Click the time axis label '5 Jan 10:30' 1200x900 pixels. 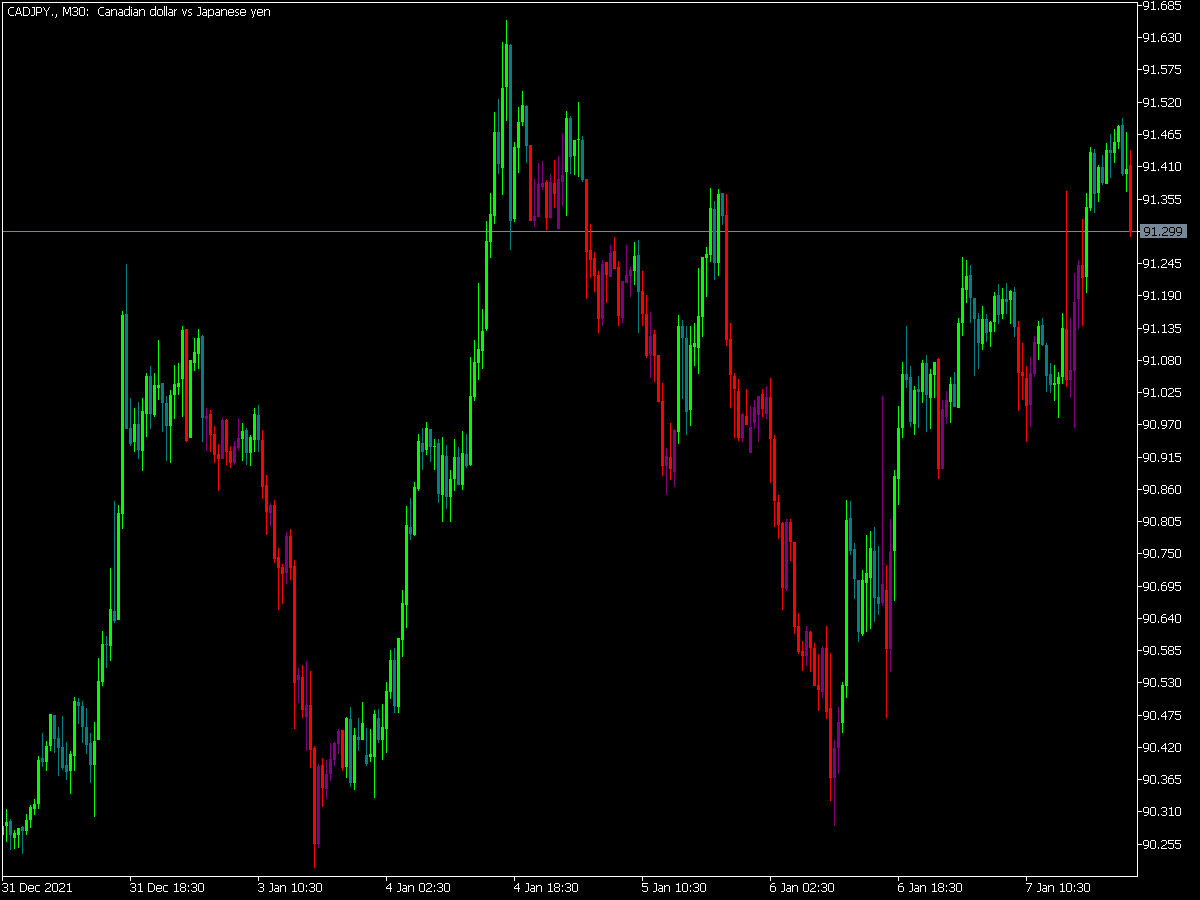[x=675, y=888]
